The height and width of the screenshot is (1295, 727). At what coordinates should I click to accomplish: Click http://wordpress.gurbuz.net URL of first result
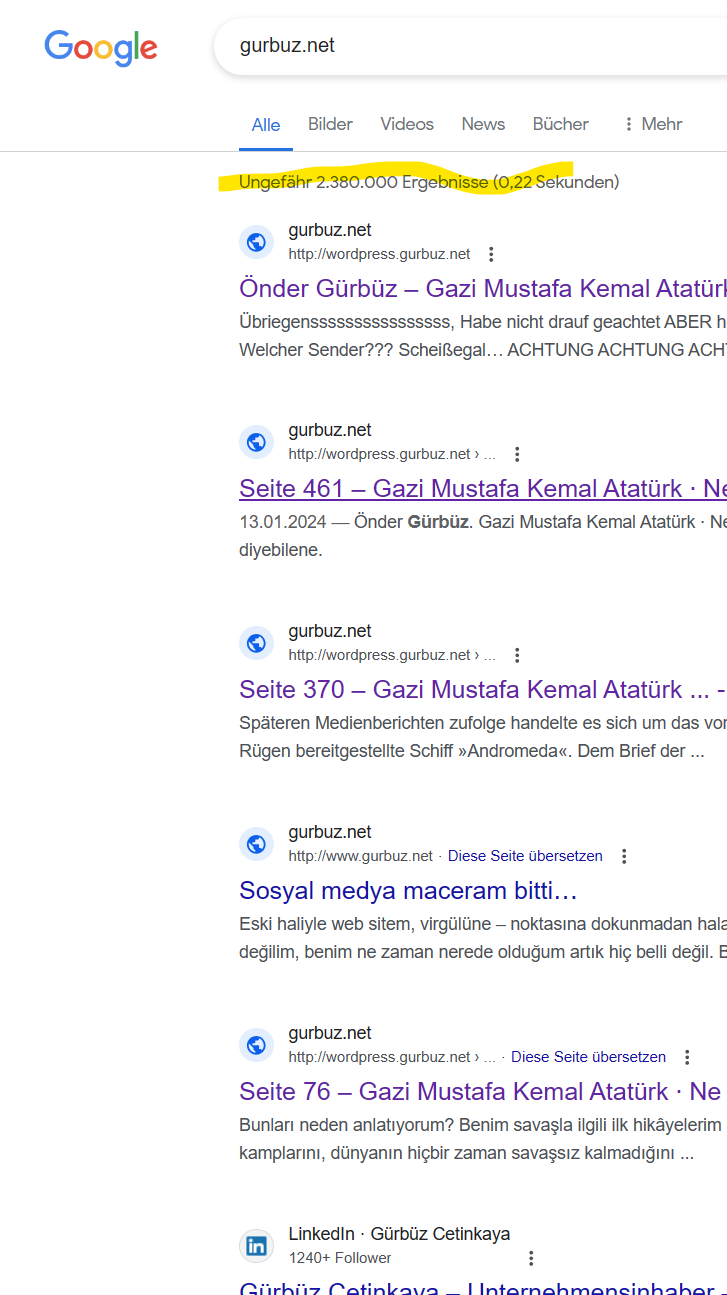[379, 254]
